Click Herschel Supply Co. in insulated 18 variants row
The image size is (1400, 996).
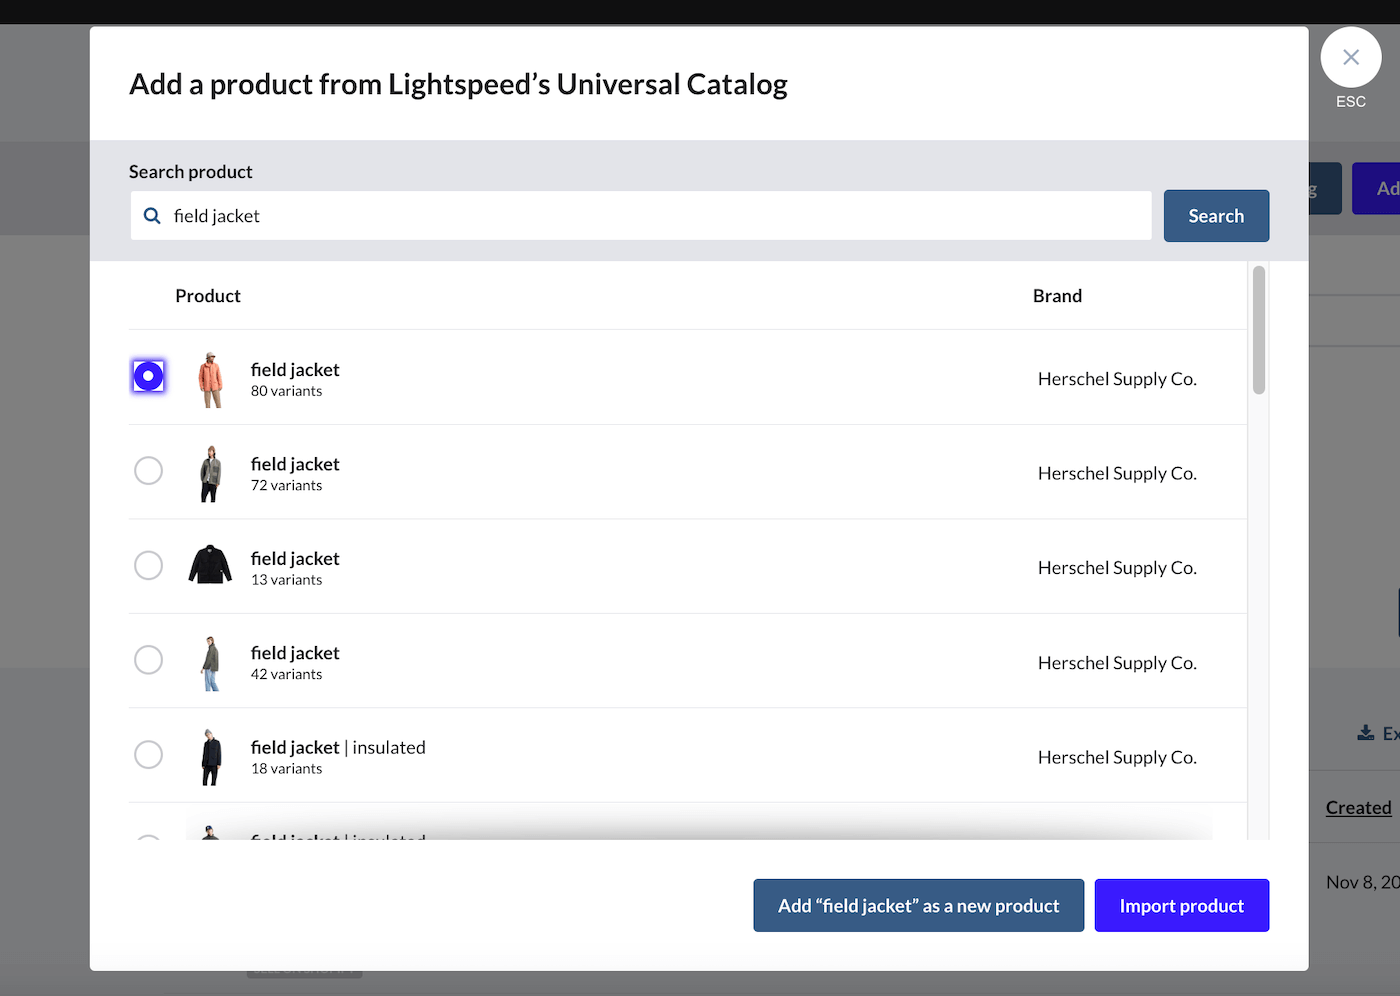point(1117,757)
